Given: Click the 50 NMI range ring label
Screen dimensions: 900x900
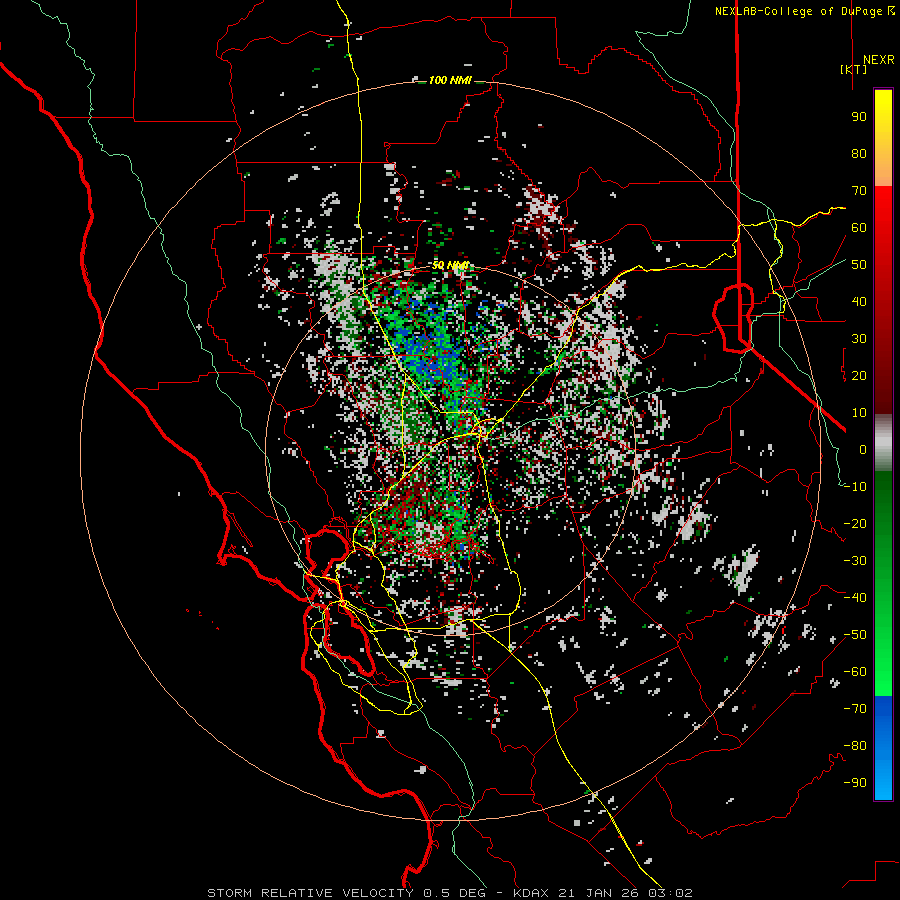Looking at the screenshot, I should (450, 265).
